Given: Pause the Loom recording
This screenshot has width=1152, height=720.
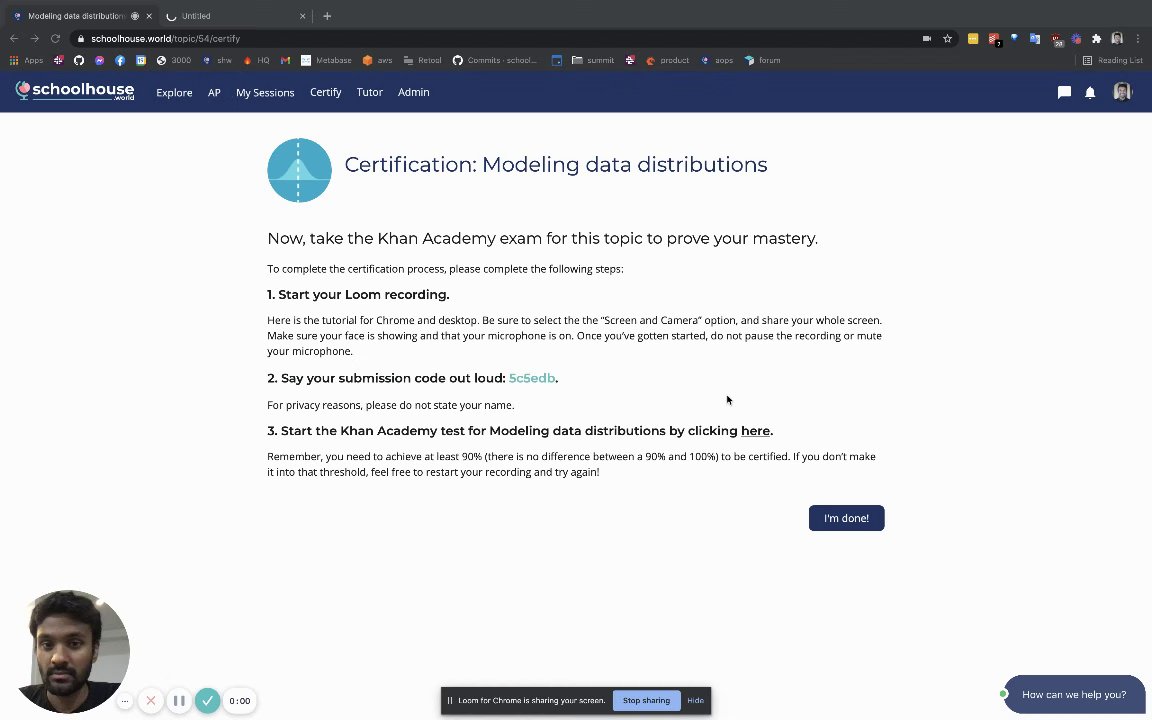Looking at the screenshot, I should coord(179,701).
